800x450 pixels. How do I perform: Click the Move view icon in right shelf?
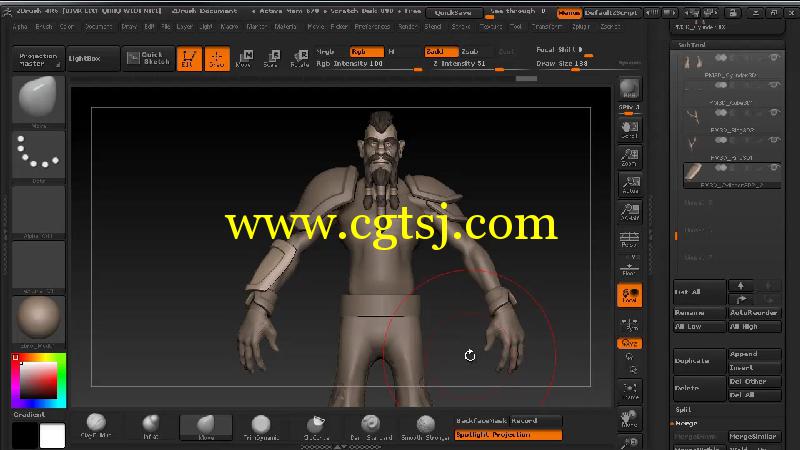(x=630, y=419)
